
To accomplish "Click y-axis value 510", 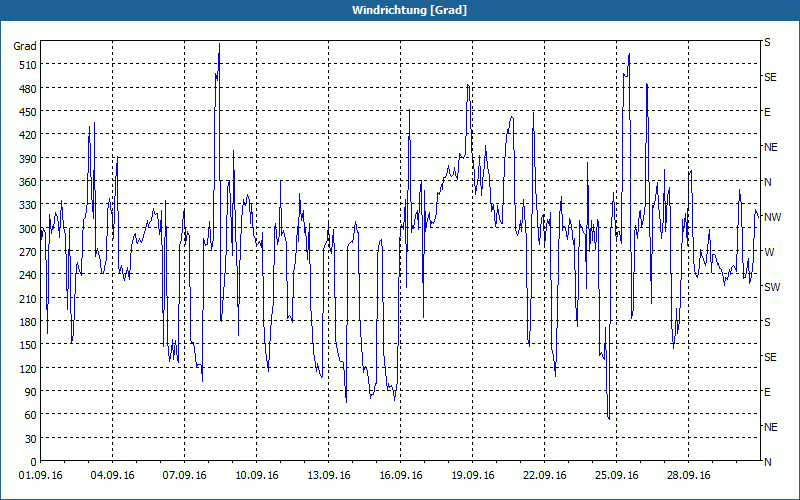I will click(28, 65).
